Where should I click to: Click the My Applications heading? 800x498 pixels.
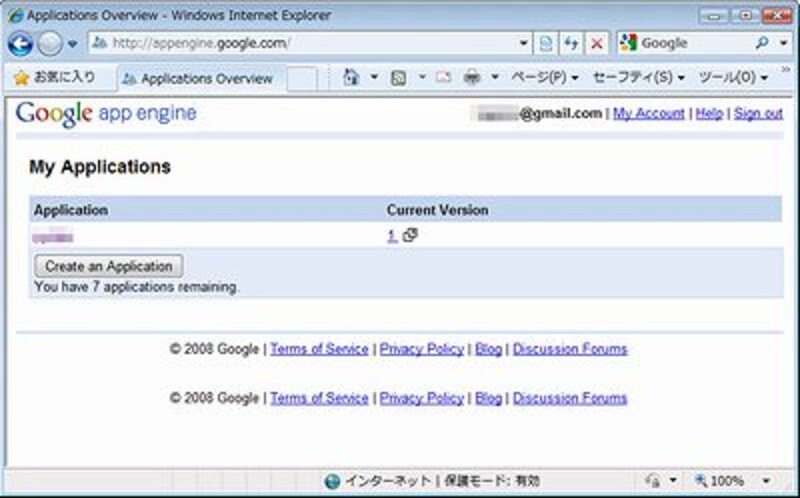[x=100, y=167]
